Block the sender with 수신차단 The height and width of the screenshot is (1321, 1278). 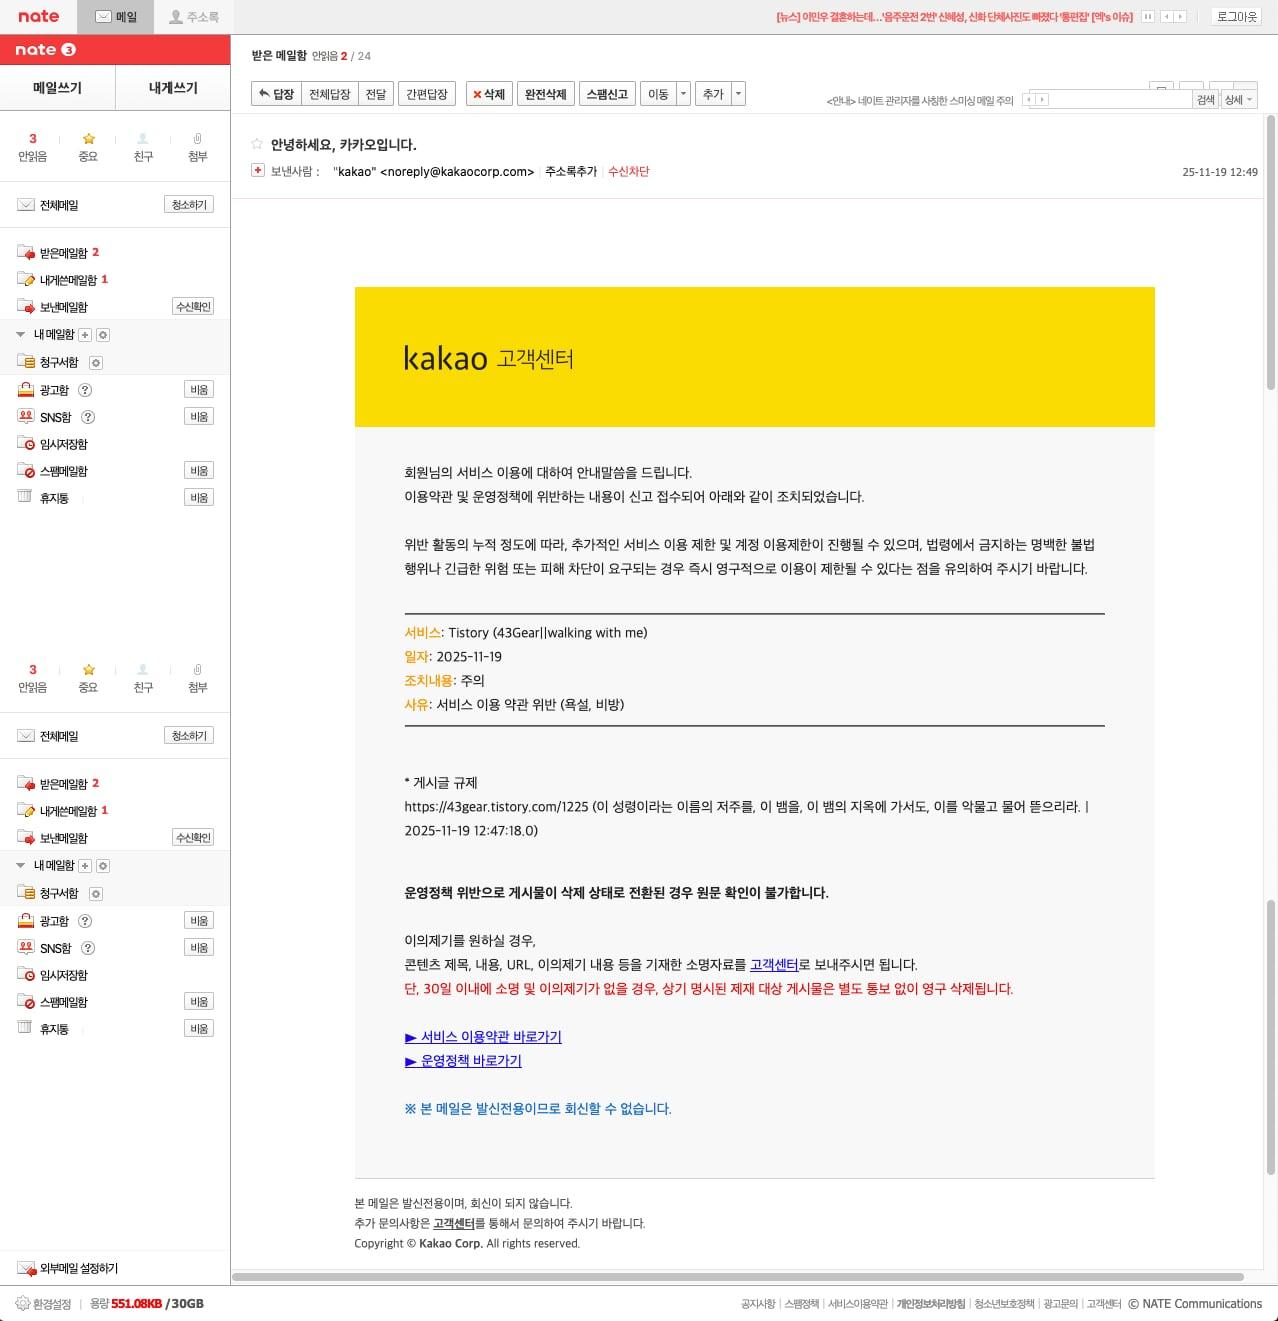click(x=628, y=171)
